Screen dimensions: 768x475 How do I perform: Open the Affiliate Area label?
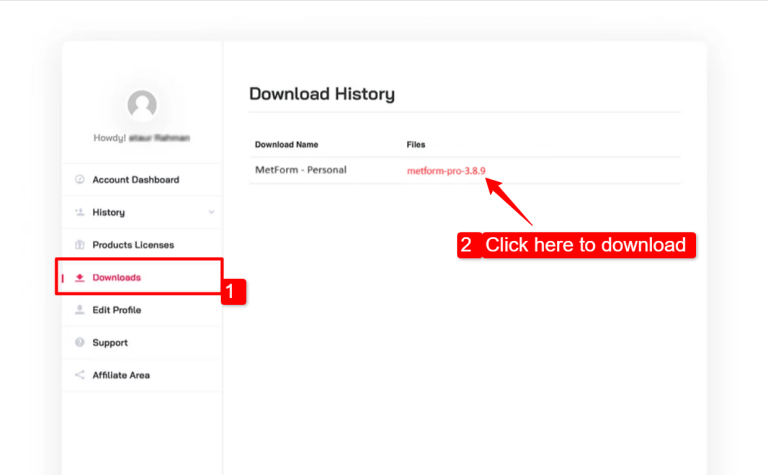121,375
